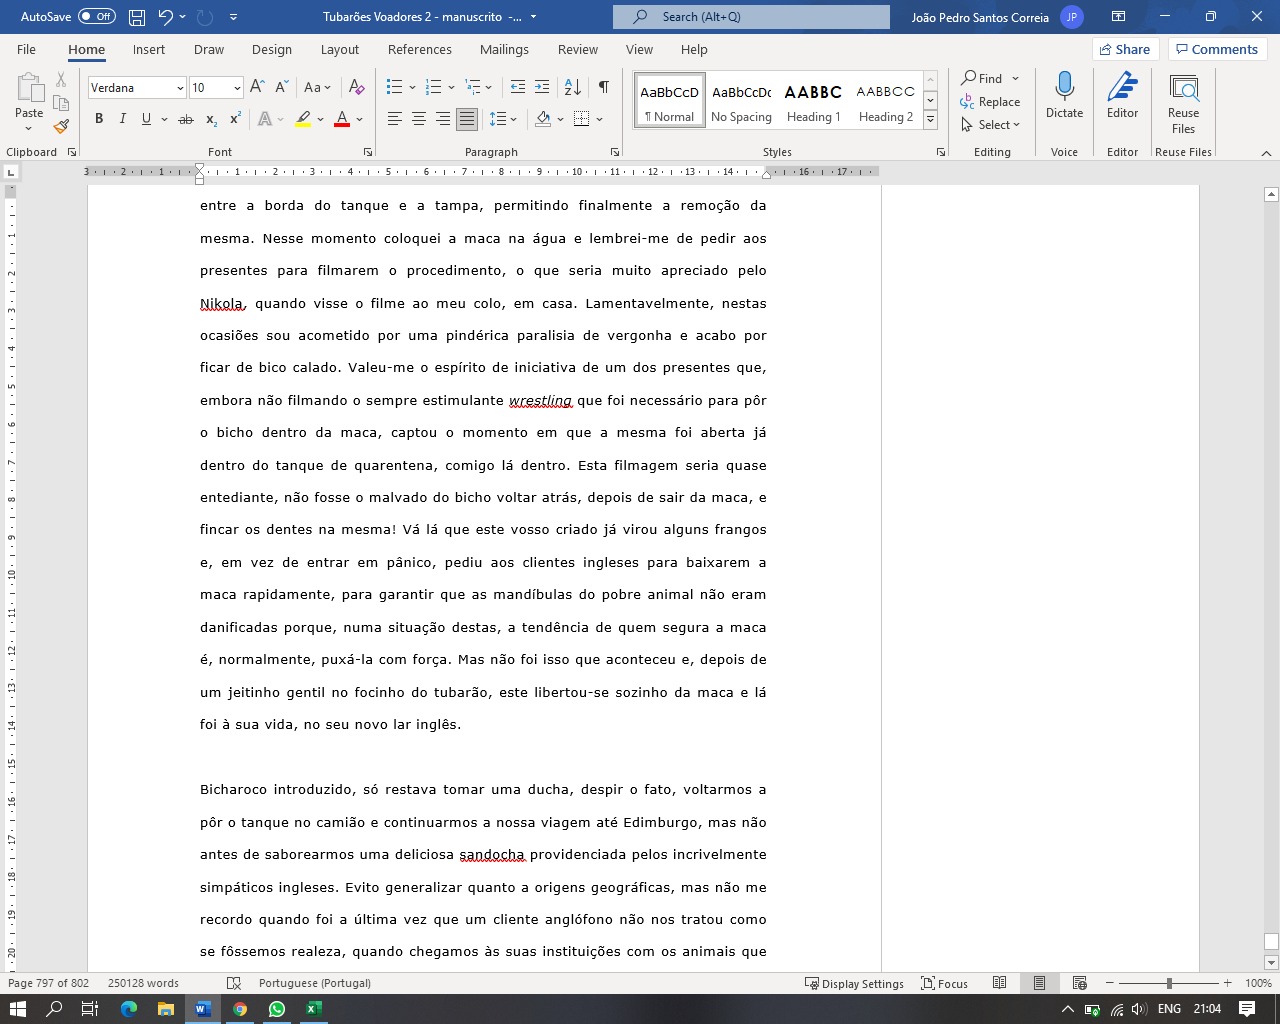Expand the Select dropdown in Editing
This screenshot has width=1280, height=1024.
coord(991,125)
